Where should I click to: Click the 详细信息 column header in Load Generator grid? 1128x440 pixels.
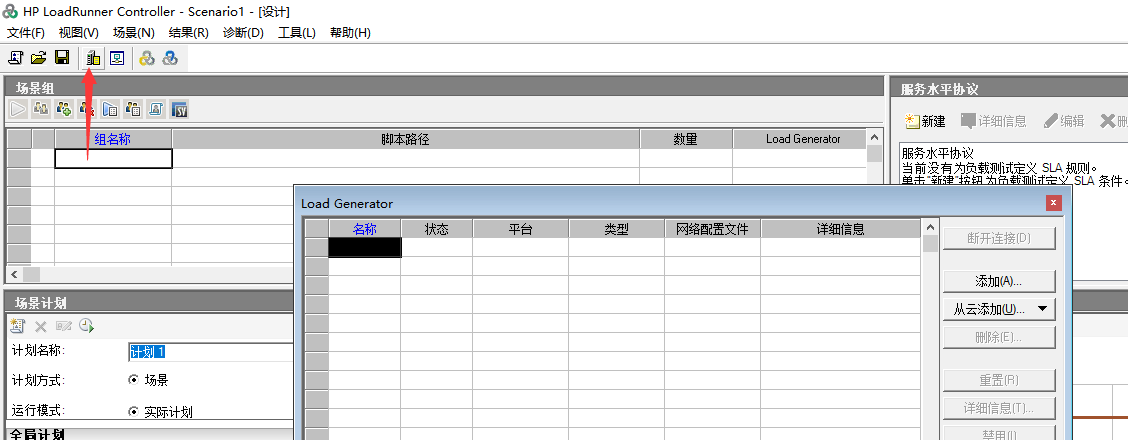[840, 229]
